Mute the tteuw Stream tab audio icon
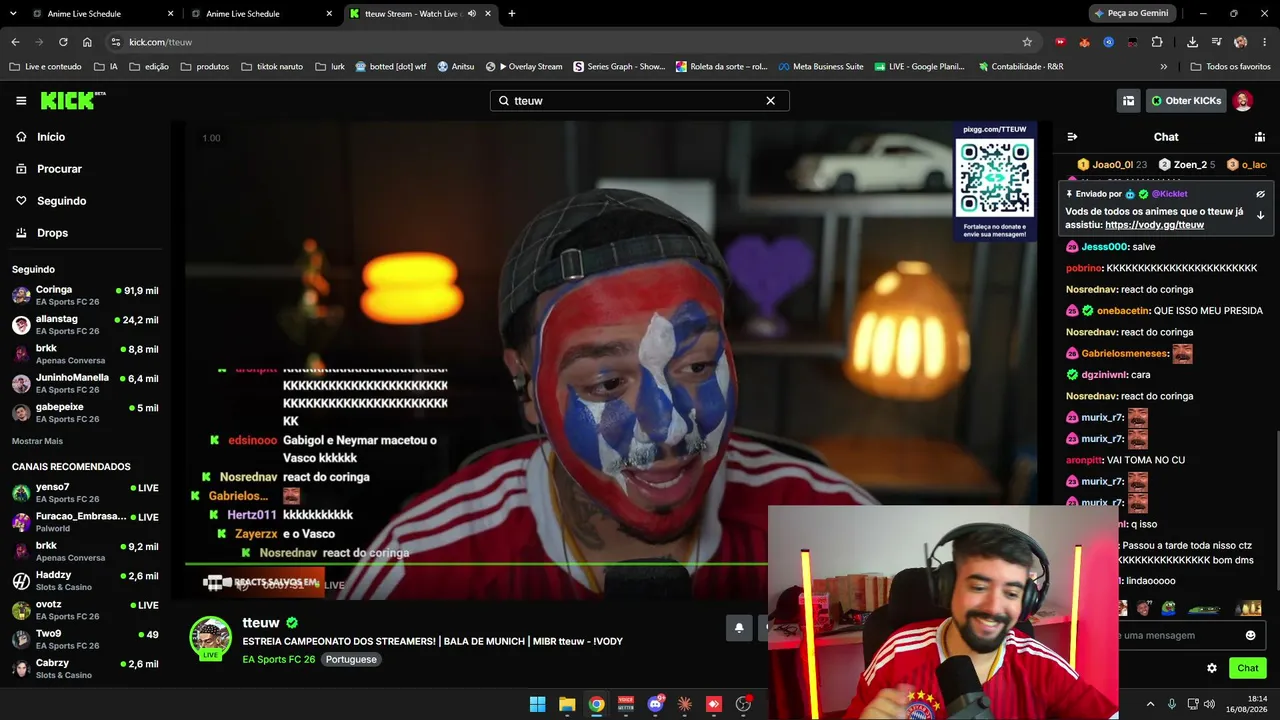 tap(472, 14)
